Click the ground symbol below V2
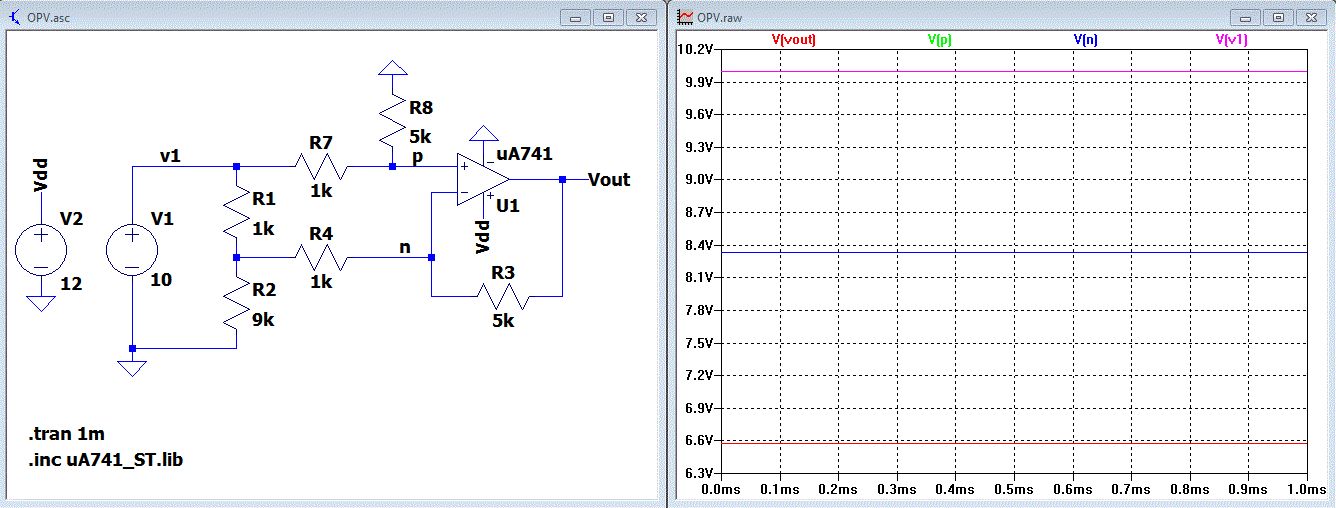This screenshot has width=1336, height=508. point(41,304)
